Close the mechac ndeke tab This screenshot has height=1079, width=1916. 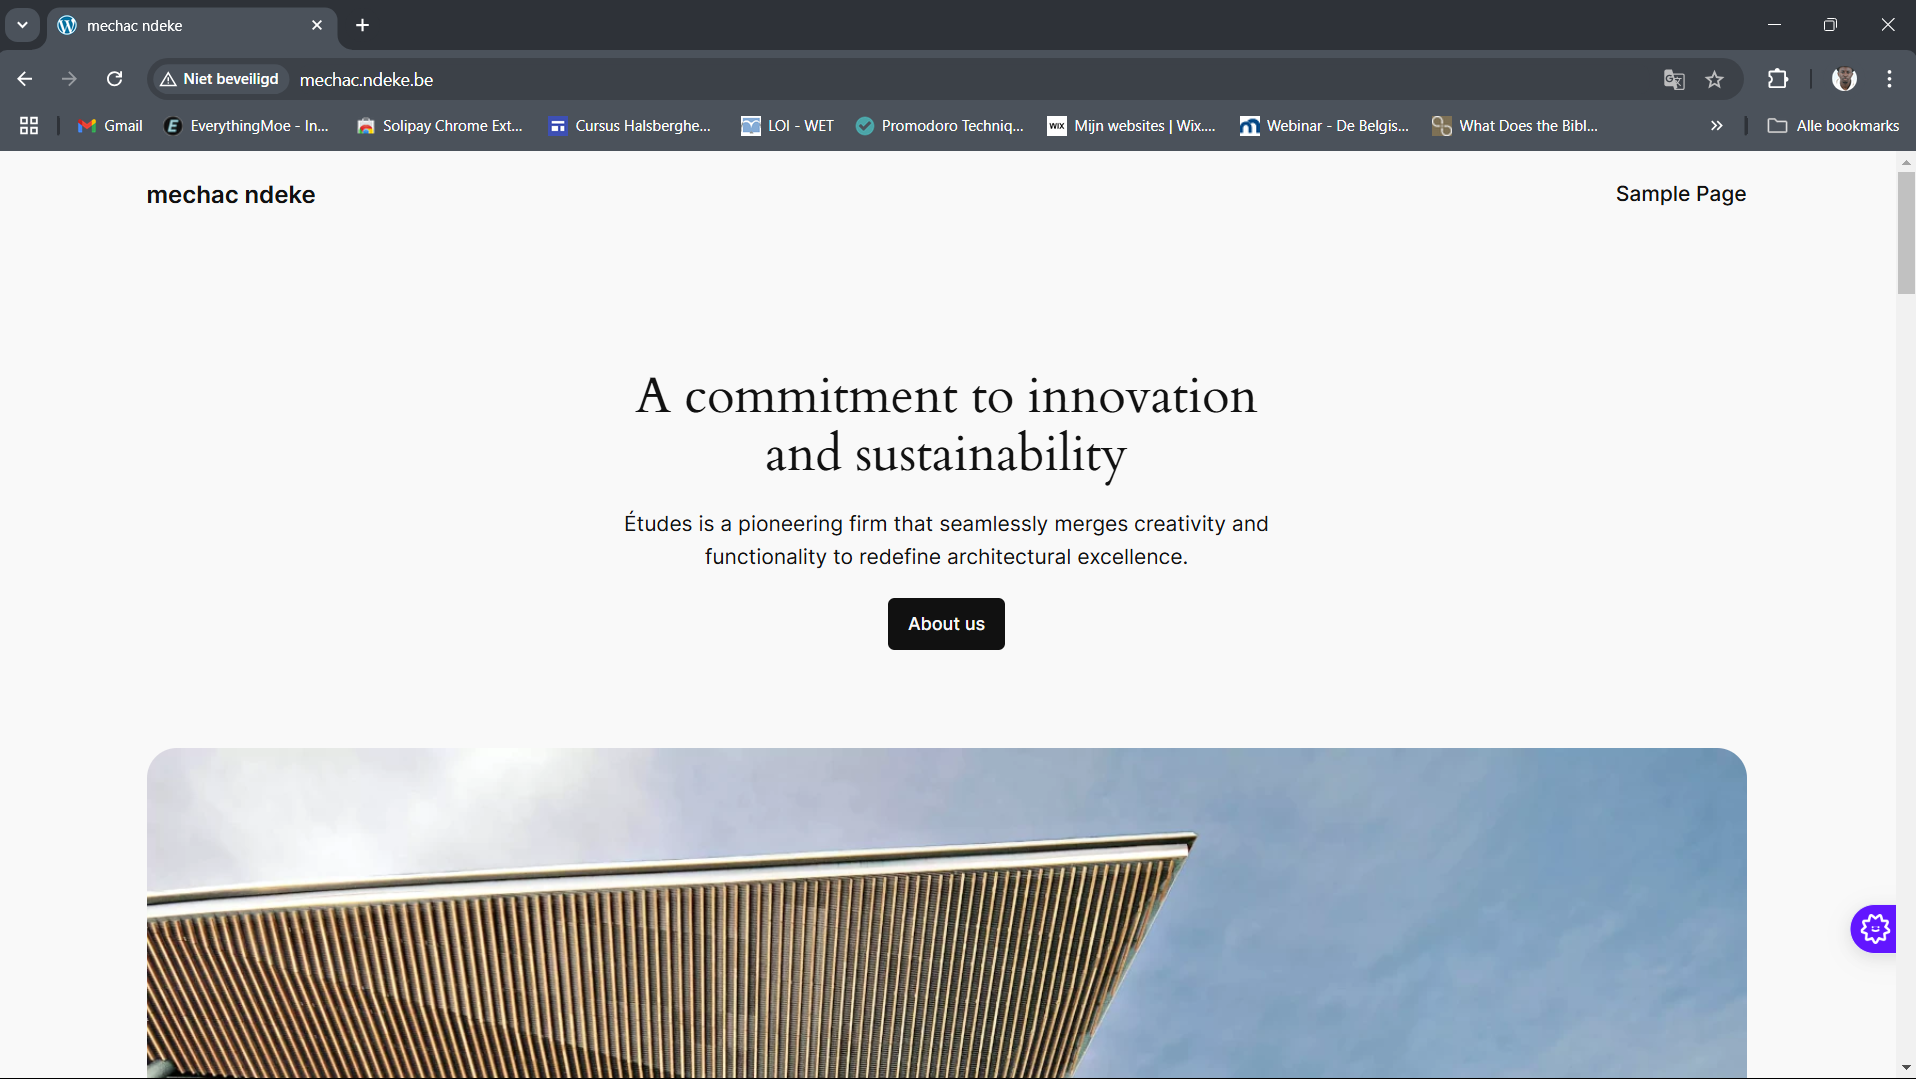click(x=317, y=25)
